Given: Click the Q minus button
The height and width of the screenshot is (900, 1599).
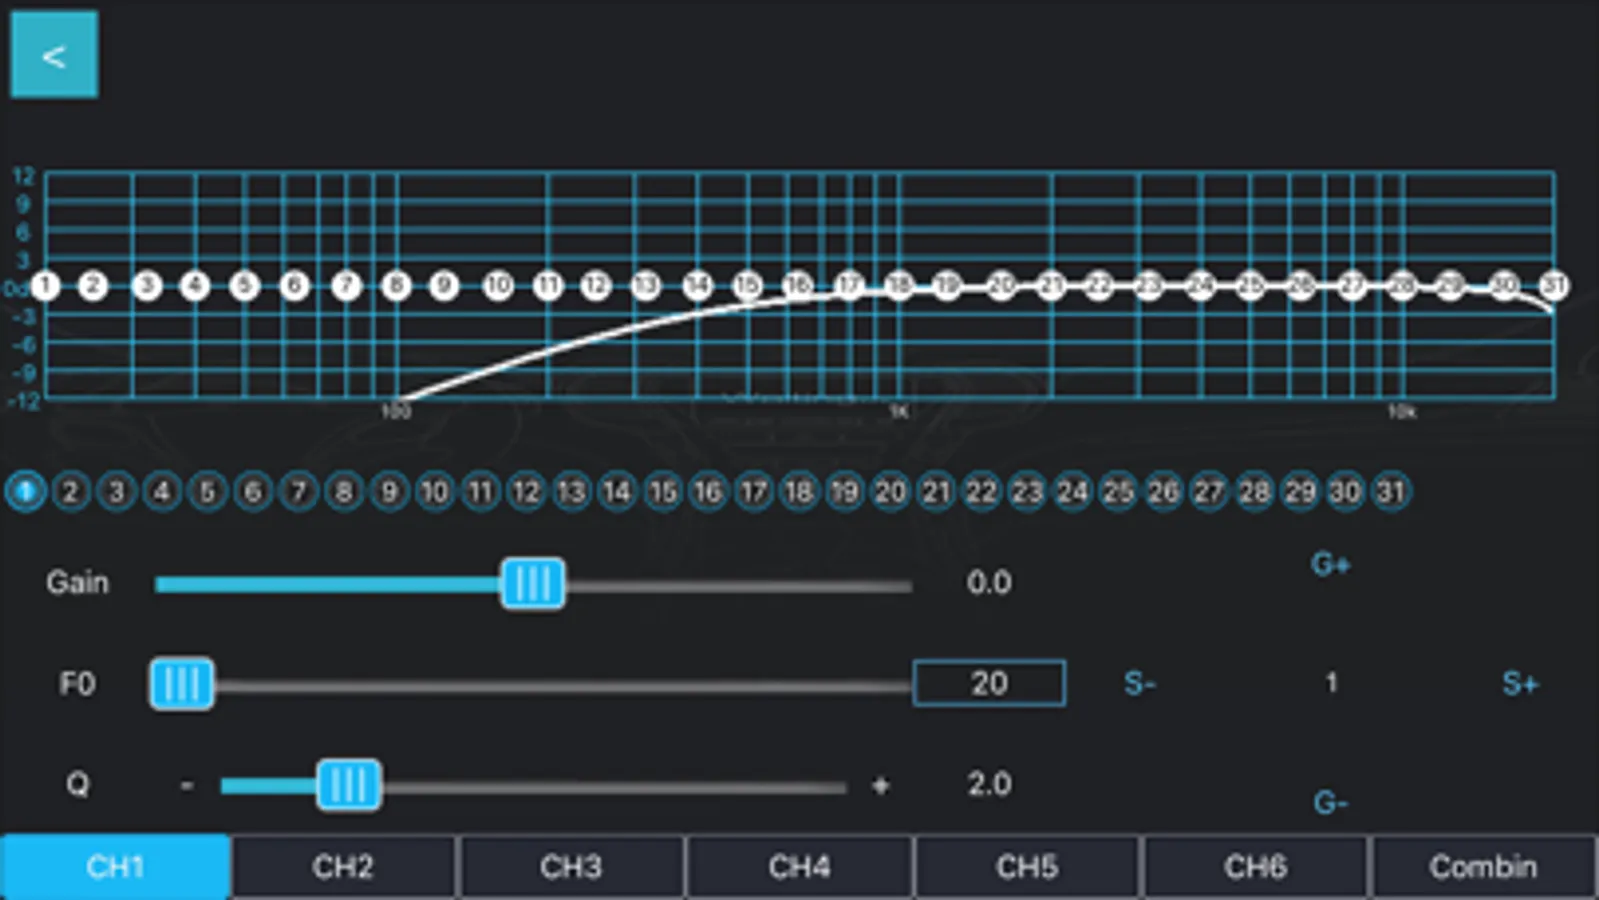Looking at the screenshot, I should click(186, 785).
